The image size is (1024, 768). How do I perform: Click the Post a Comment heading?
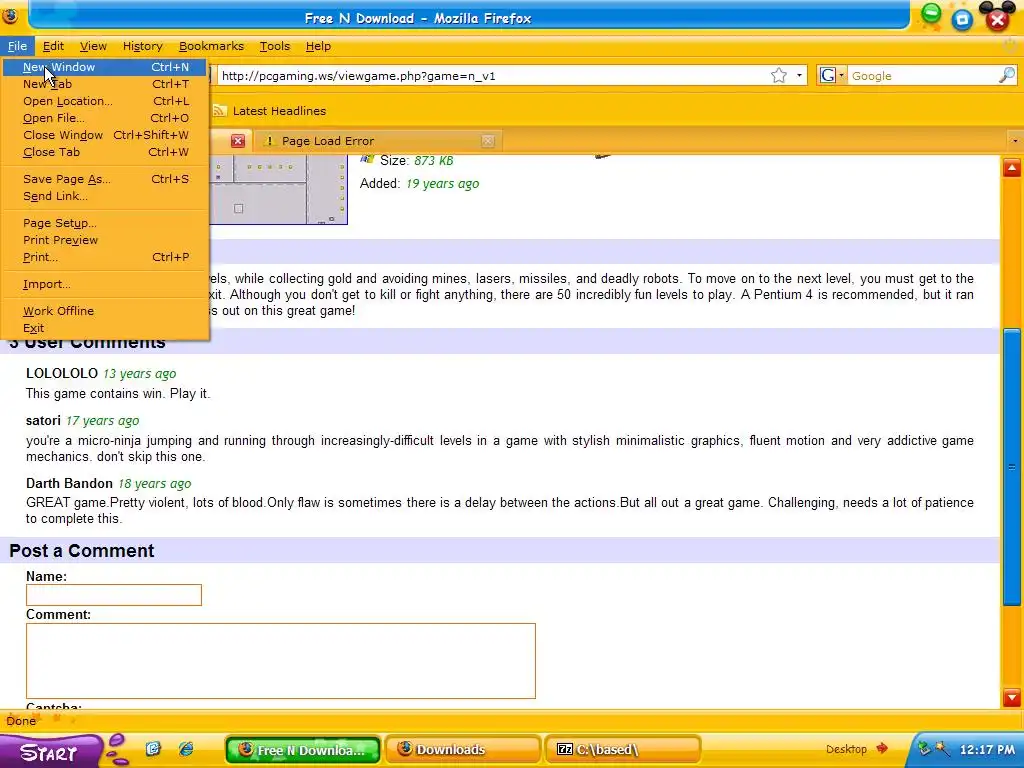coord(82,551)
